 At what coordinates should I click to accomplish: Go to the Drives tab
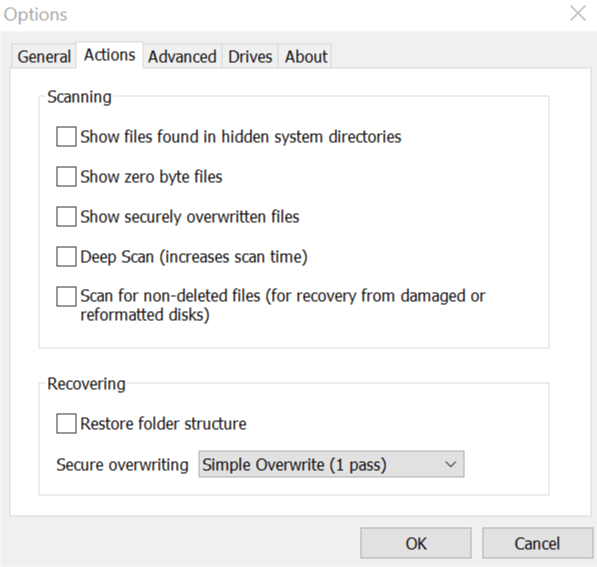pyautogui.click(x=250, y=56)
